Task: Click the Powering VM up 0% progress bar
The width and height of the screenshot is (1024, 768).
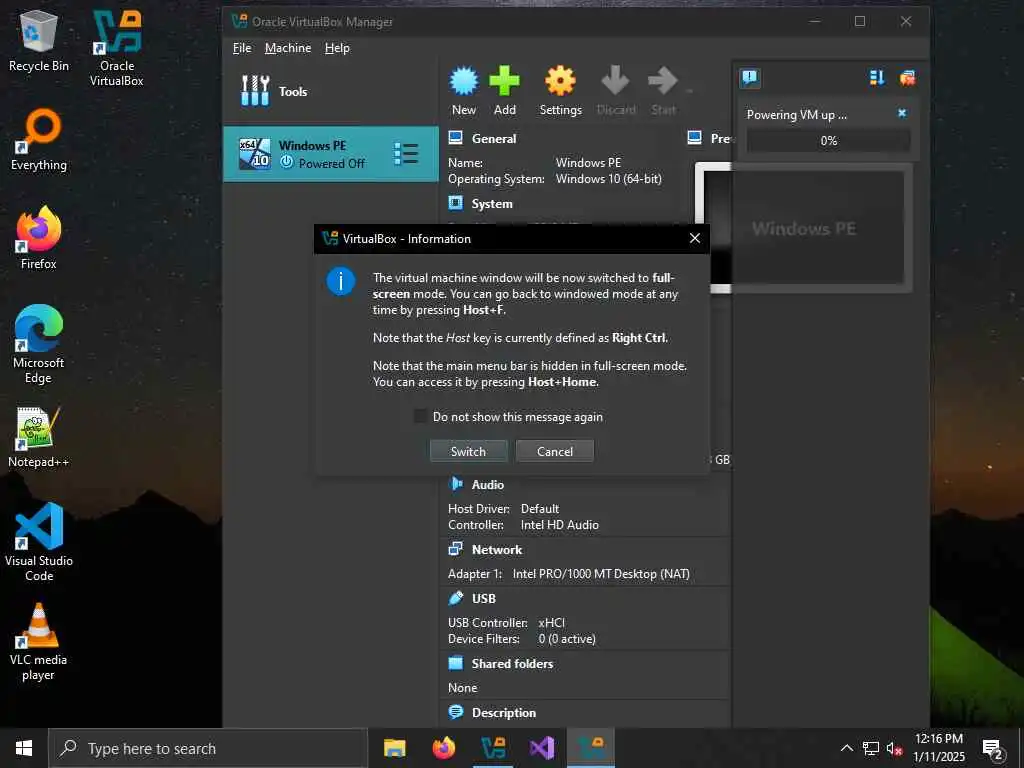Action: click(x=828, y=140)
